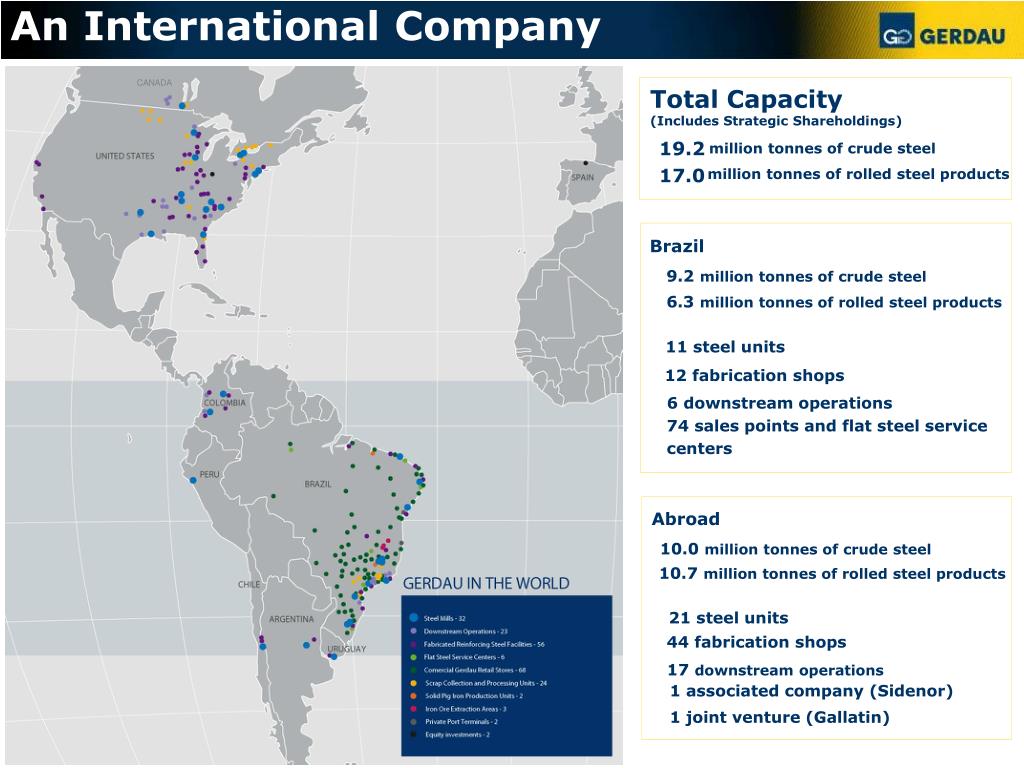Click '10.7 million tonnes of rolled steel products'
The width and height of the screenshot is (1024, 768).
click(x=833, y=573)
